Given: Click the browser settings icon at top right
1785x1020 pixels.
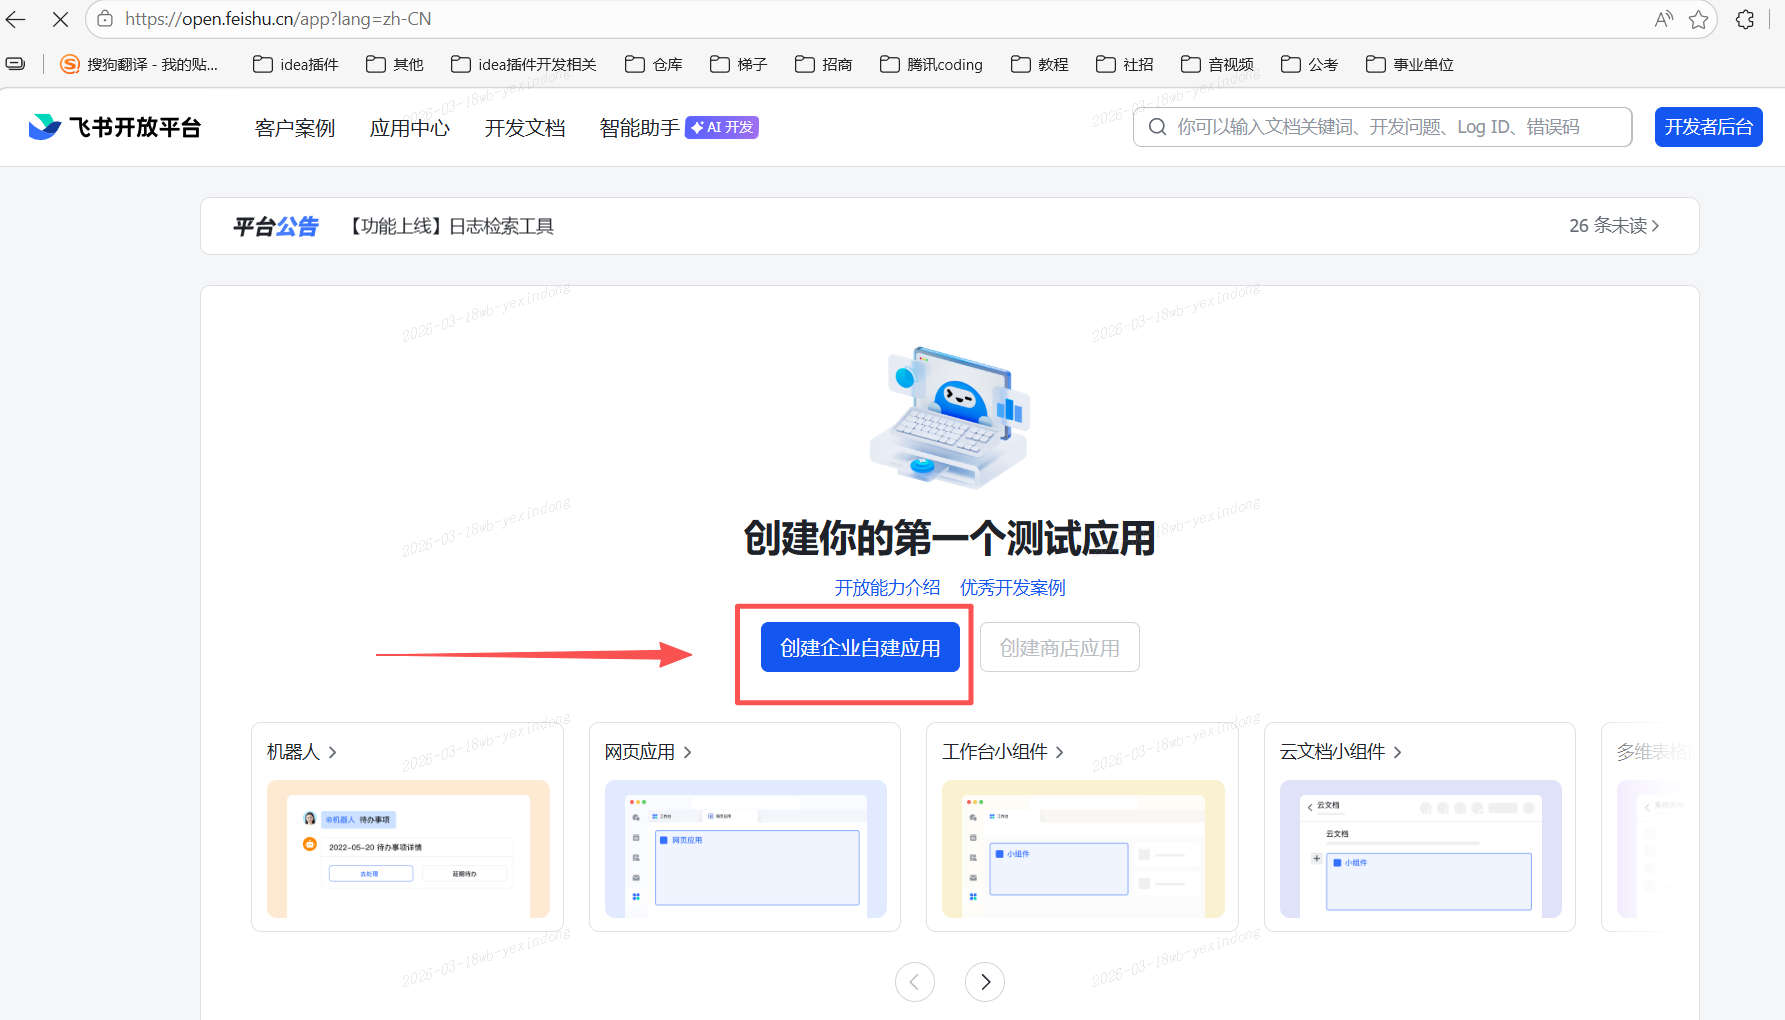Looking at the screenshot, I should 1745,19.
